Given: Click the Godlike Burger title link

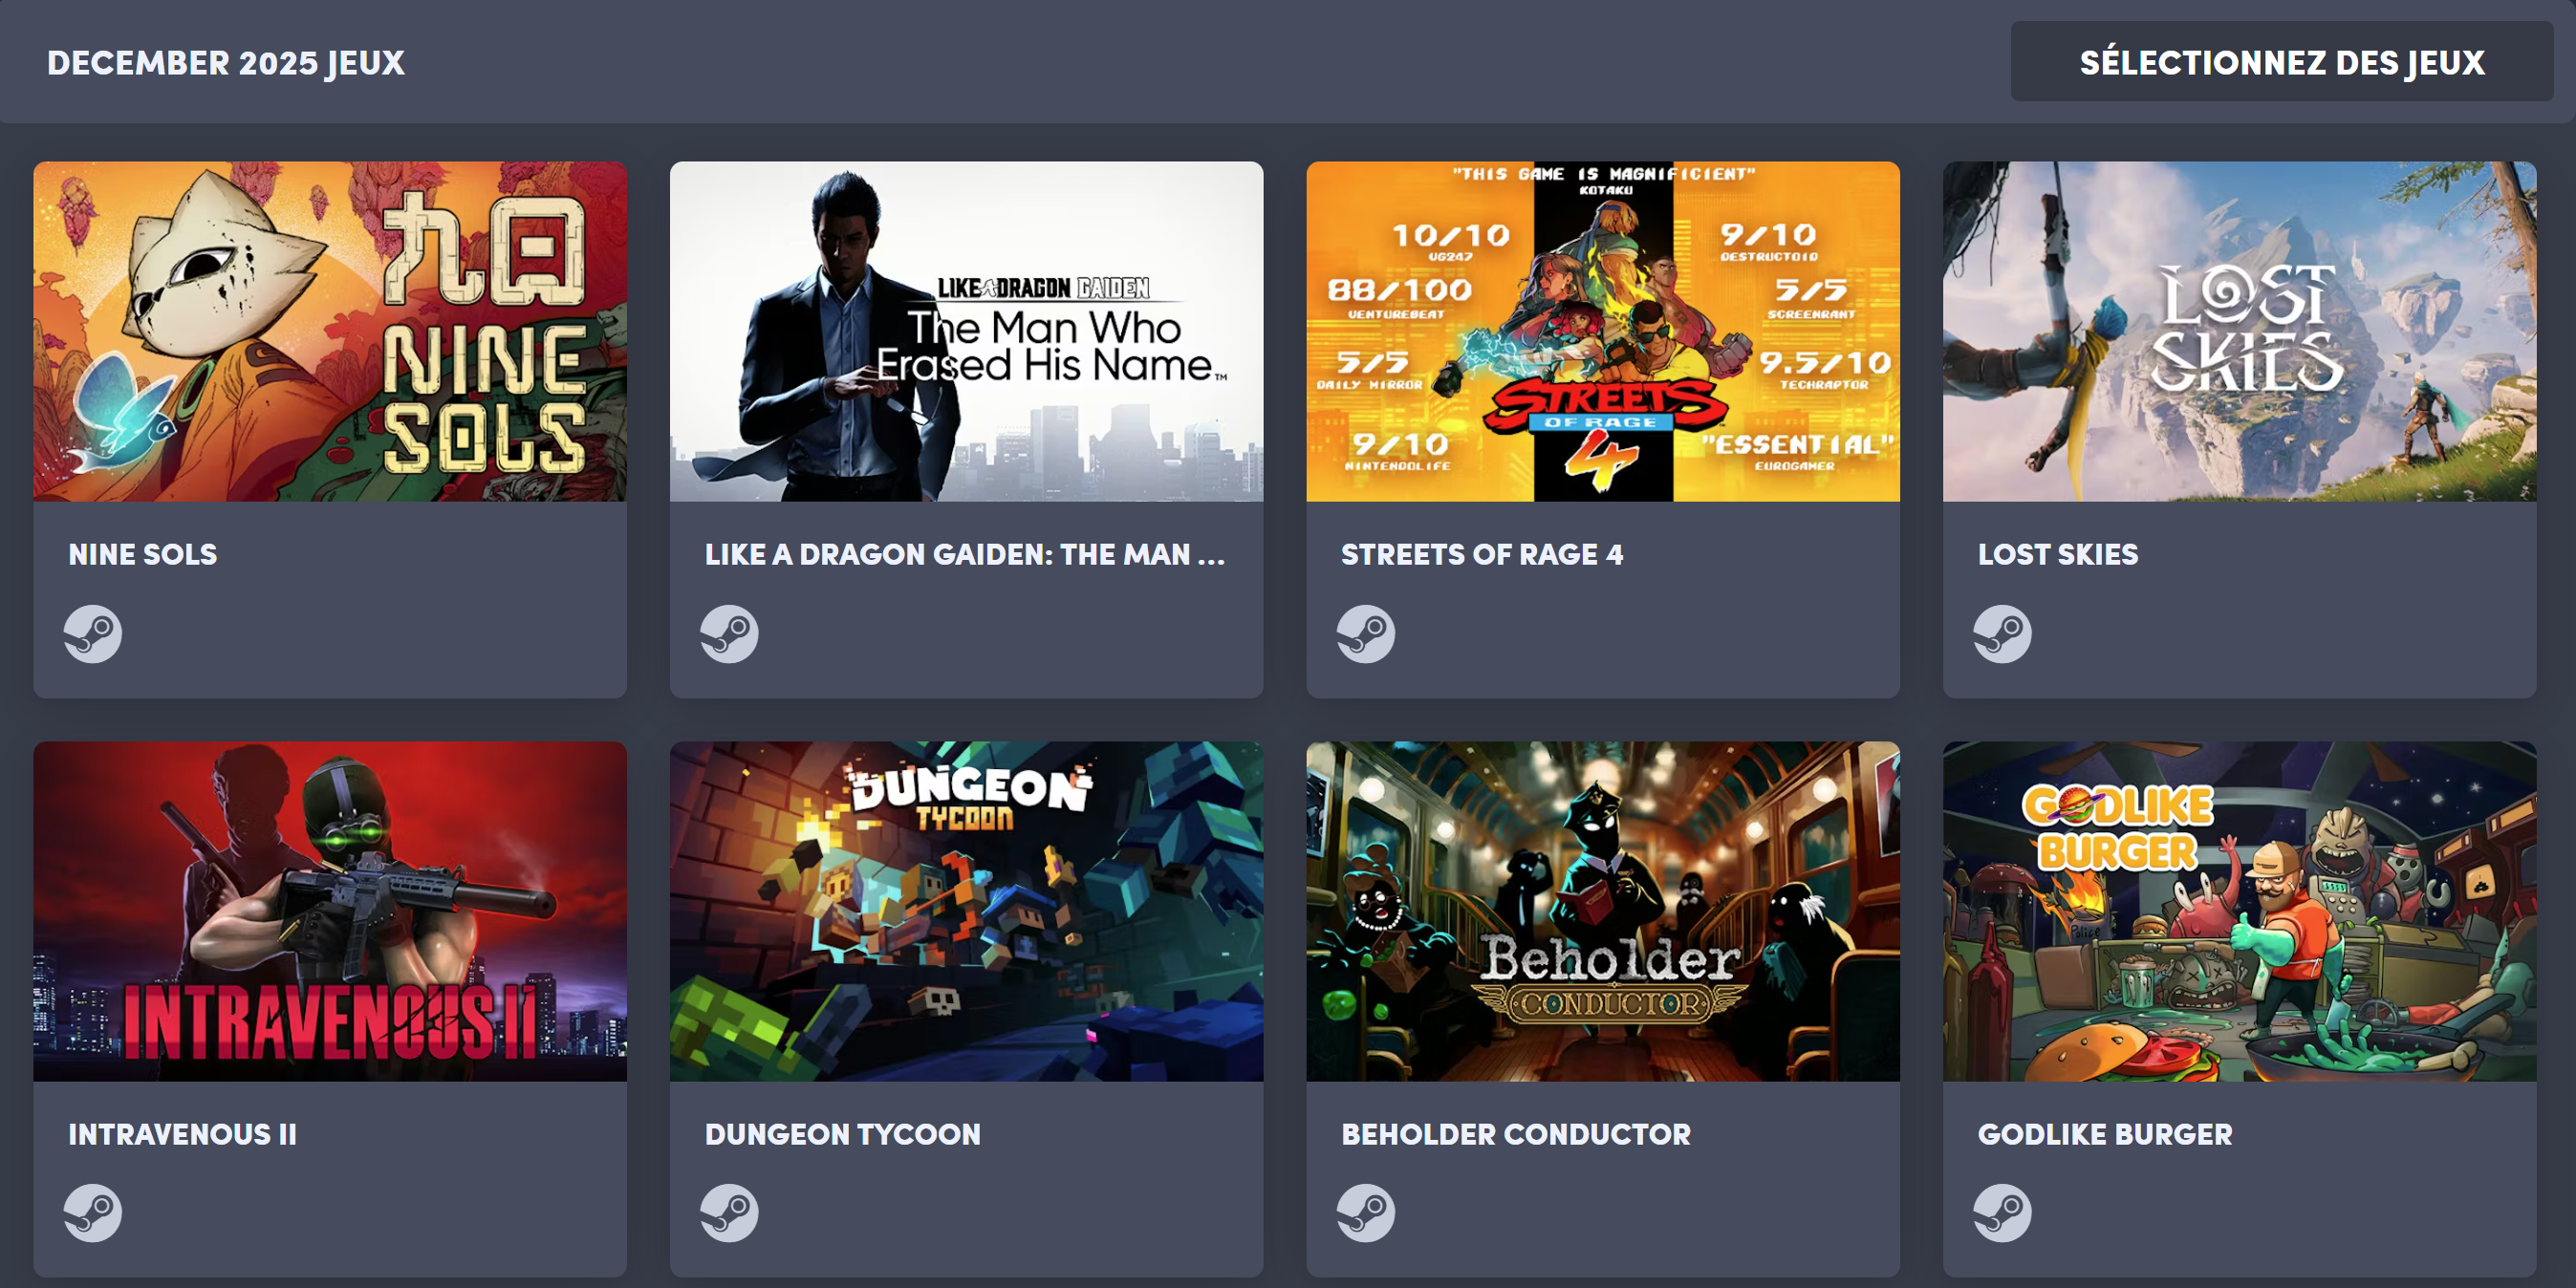Looking at the screenshot, I should (2105, 1134).
